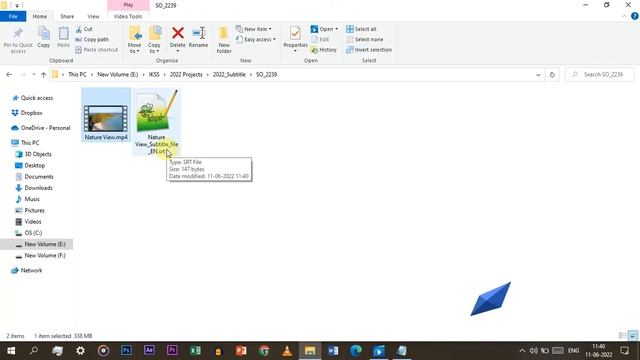
Task: Open 3D Objects folder in sidebar
Action: click(x=34, y=154)
